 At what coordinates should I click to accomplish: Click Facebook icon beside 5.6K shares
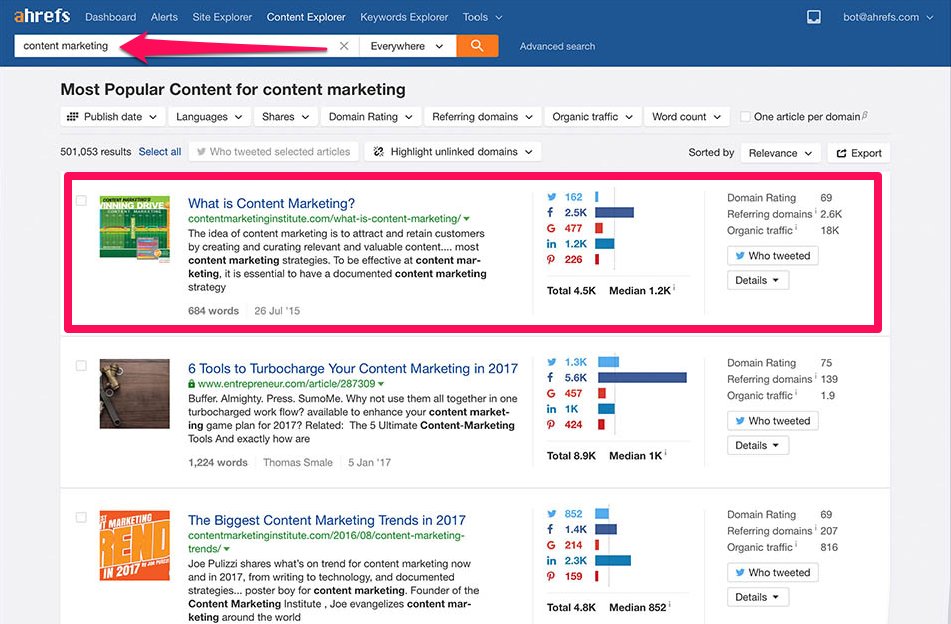[550, 377]
